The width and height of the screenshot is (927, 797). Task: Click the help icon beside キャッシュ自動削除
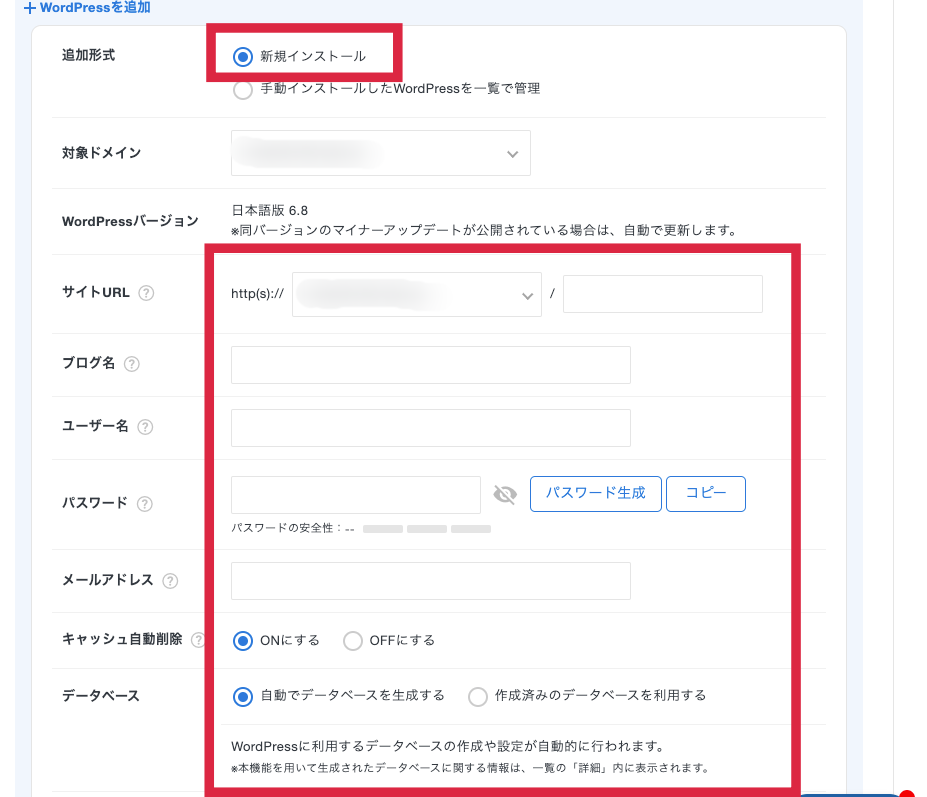click(198, 640)
